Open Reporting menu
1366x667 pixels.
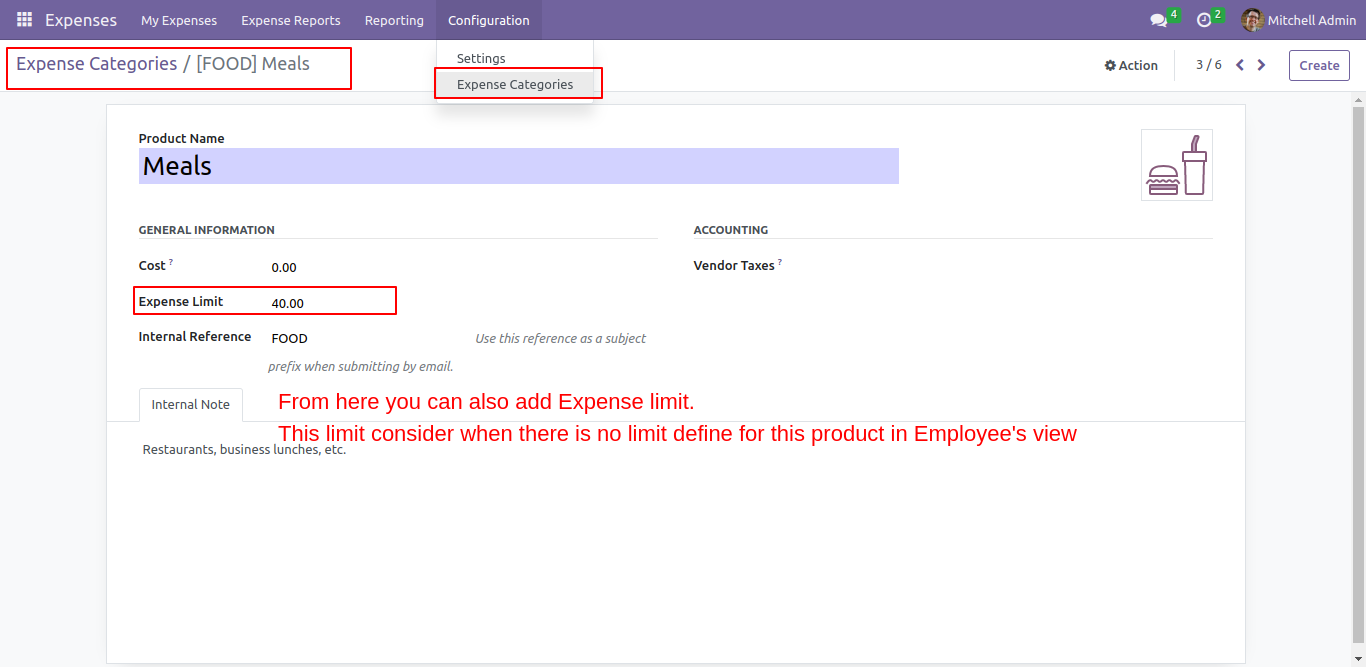tap(394, 20)
